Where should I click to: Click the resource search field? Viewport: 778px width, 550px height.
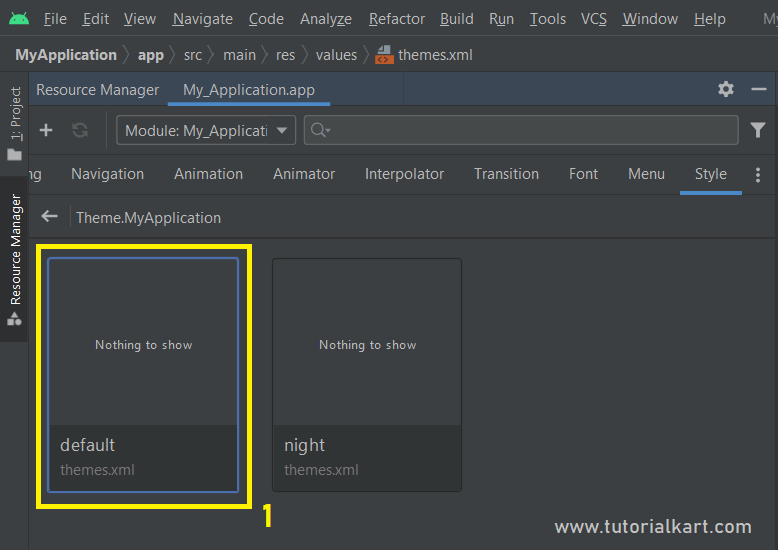click(521, 130)
